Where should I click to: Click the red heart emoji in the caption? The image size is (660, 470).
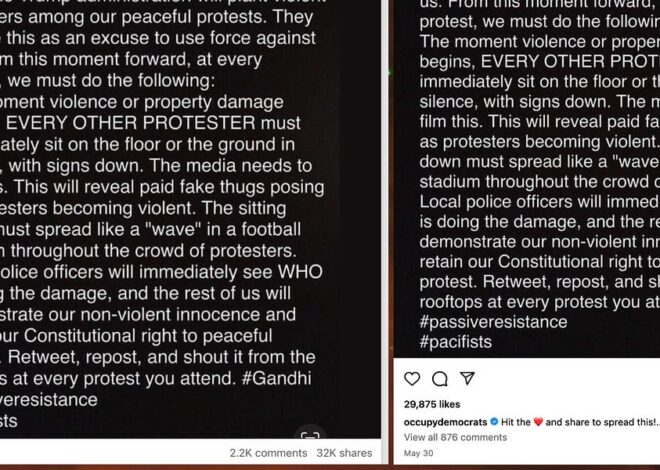(x=538, y=422)
